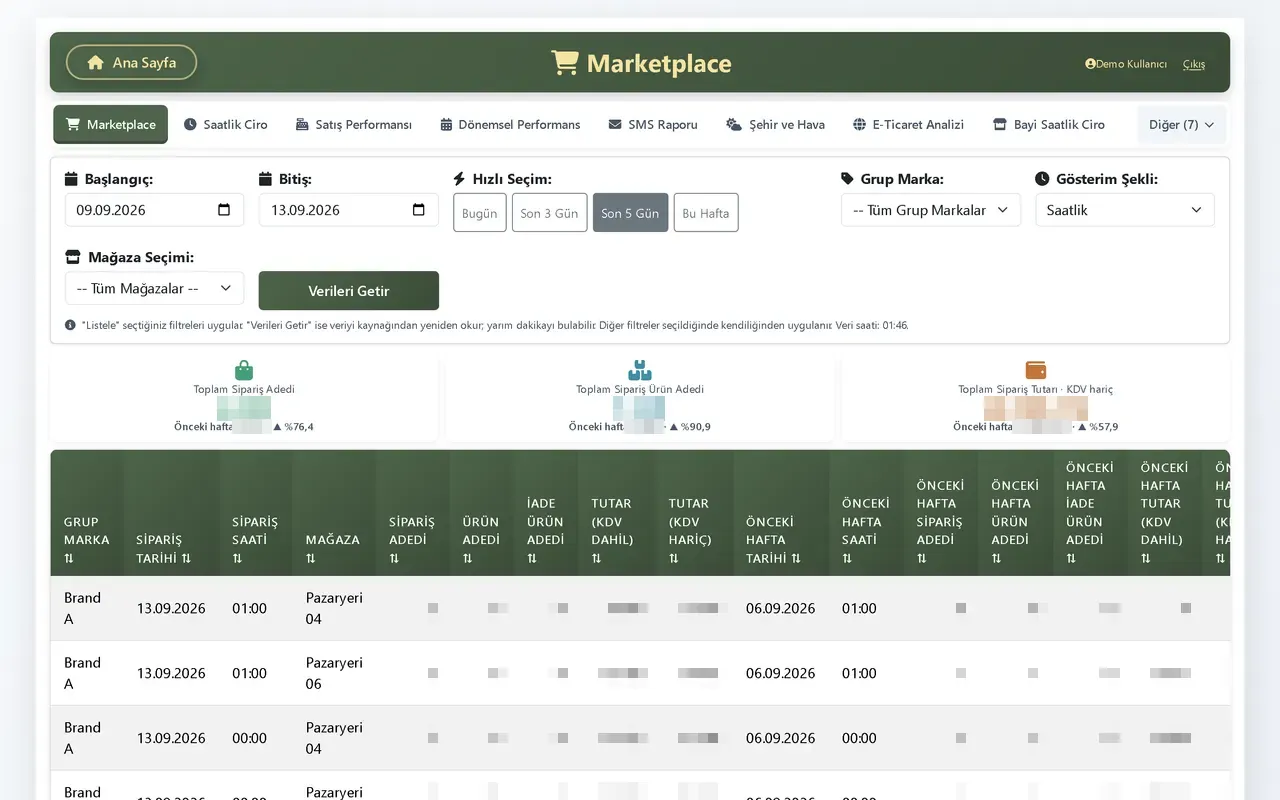Click the Toplam Sipariş Adedi shopping bag icon

[x=244, y=371]
